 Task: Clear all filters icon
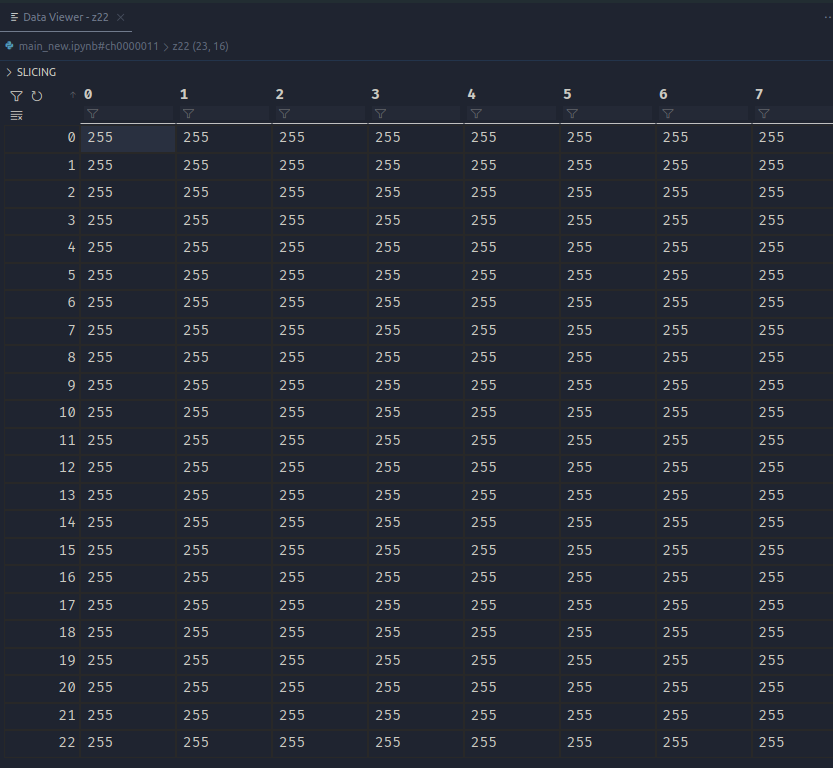point(16,115)
